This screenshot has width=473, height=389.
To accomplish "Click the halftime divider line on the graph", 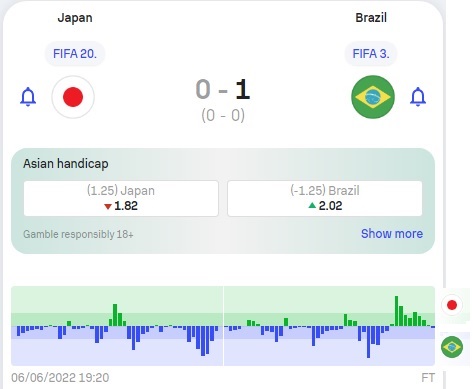I will (x=223, y=326).
